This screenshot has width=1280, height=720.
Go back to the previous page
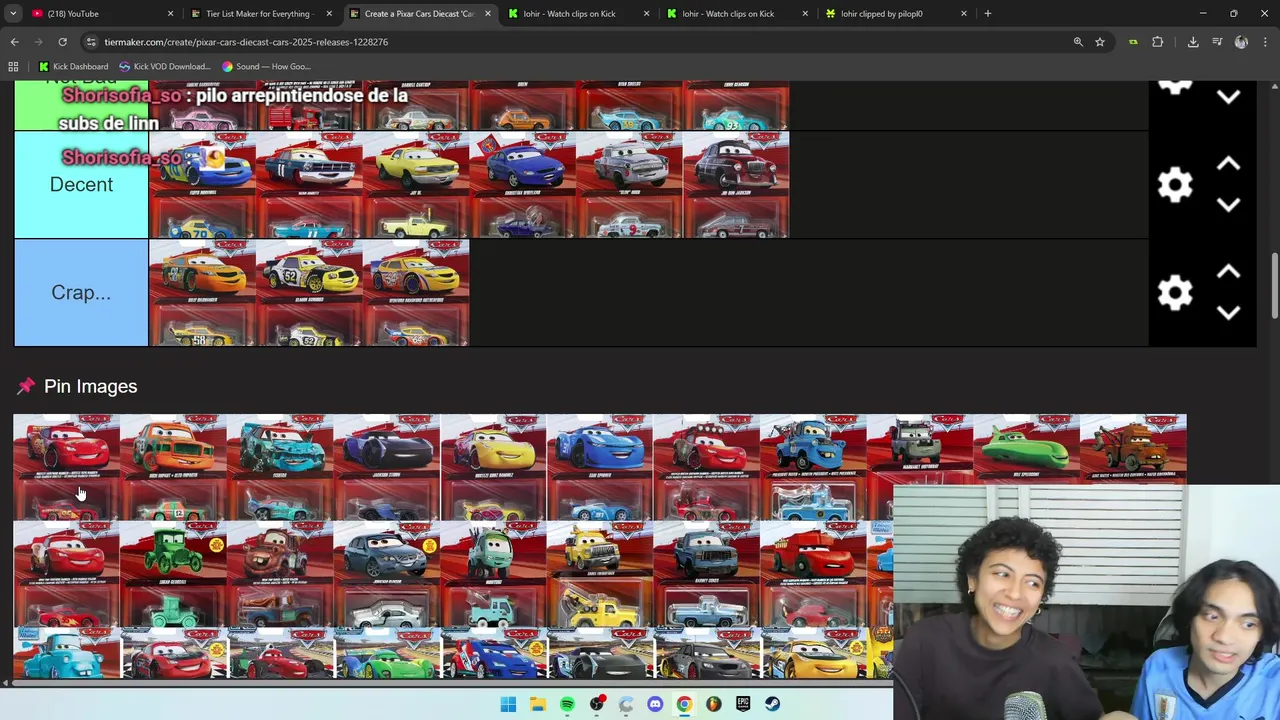point(14,42)
